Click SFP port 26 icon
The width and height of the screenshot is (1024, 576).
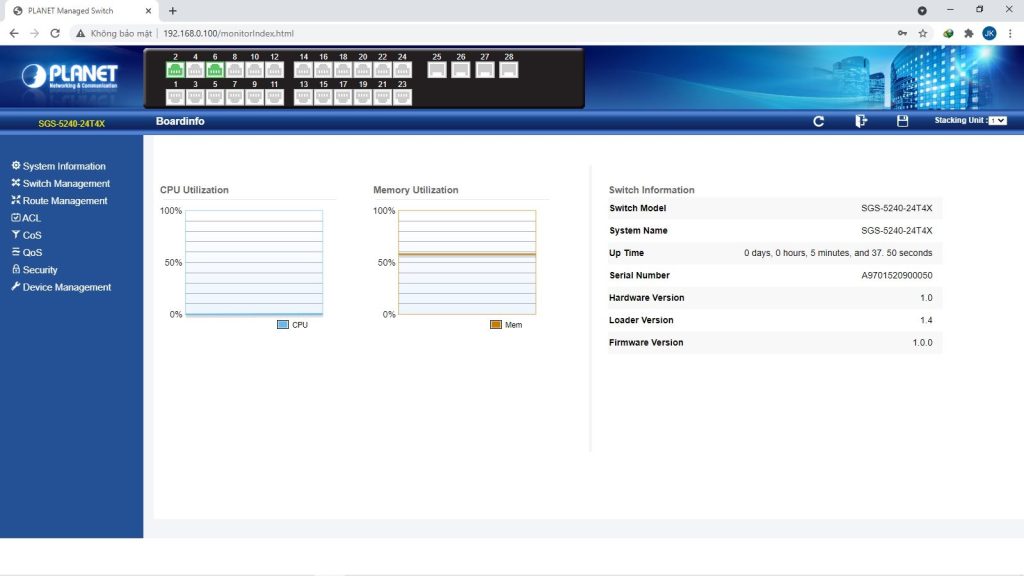point(460,70)
